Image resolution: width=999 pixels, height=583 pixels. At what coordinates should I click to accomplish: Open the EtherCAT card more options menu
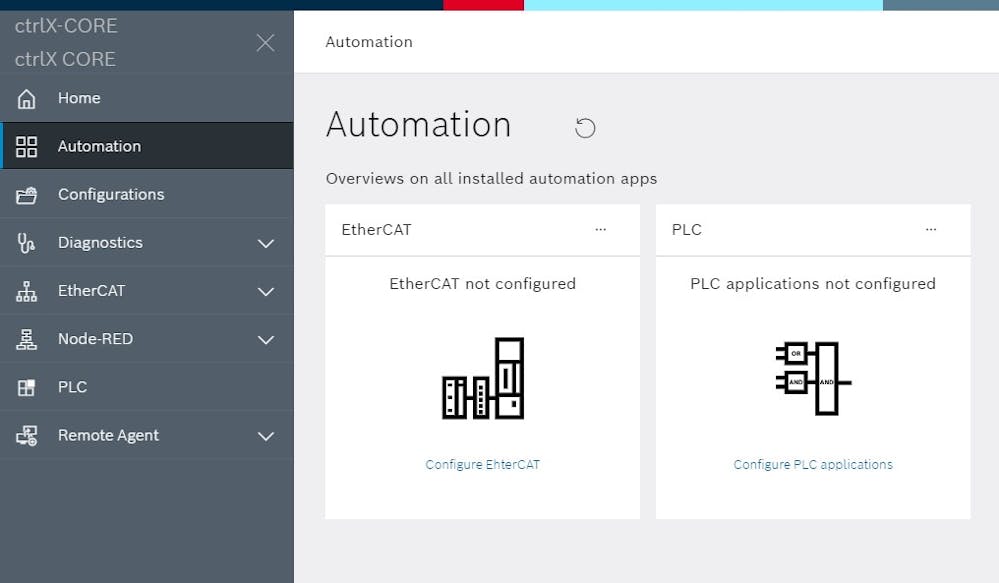click(600, 229)
